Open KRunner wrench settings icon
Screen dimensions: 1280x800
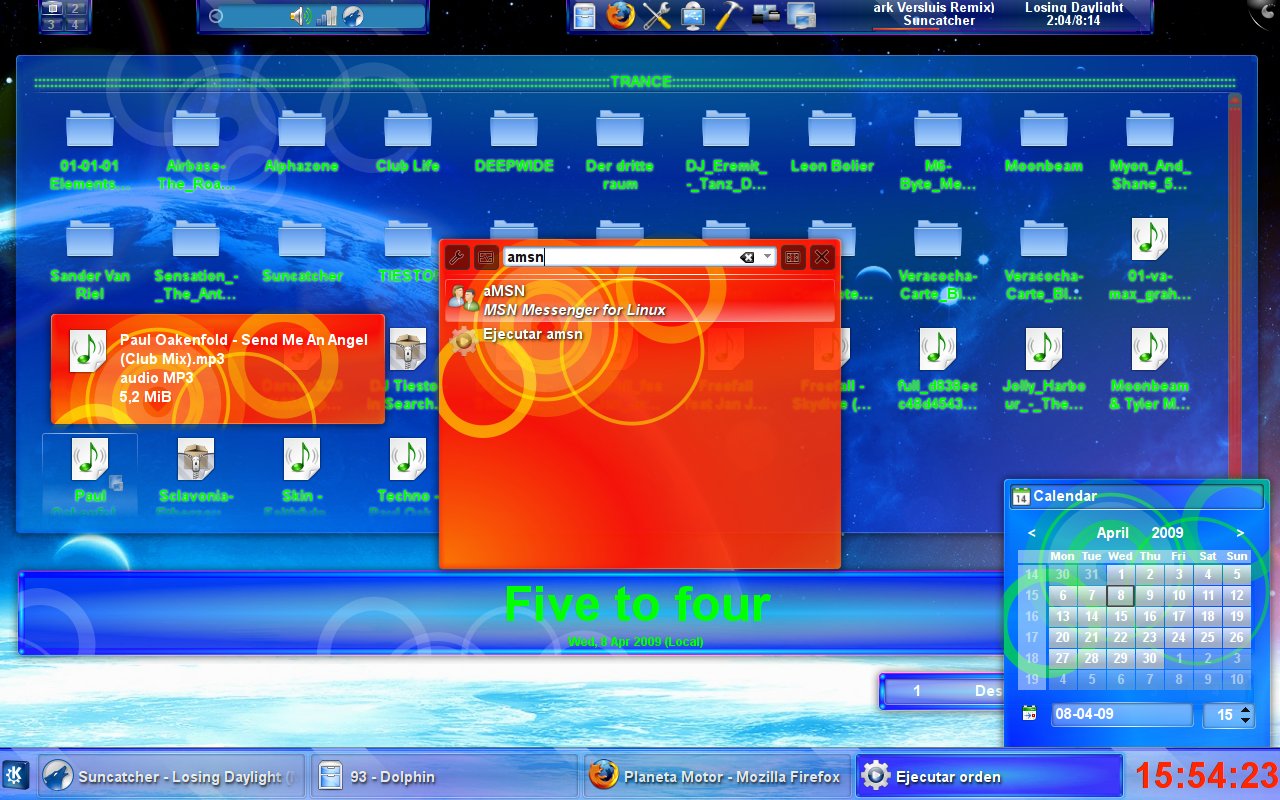click(456, 257)
